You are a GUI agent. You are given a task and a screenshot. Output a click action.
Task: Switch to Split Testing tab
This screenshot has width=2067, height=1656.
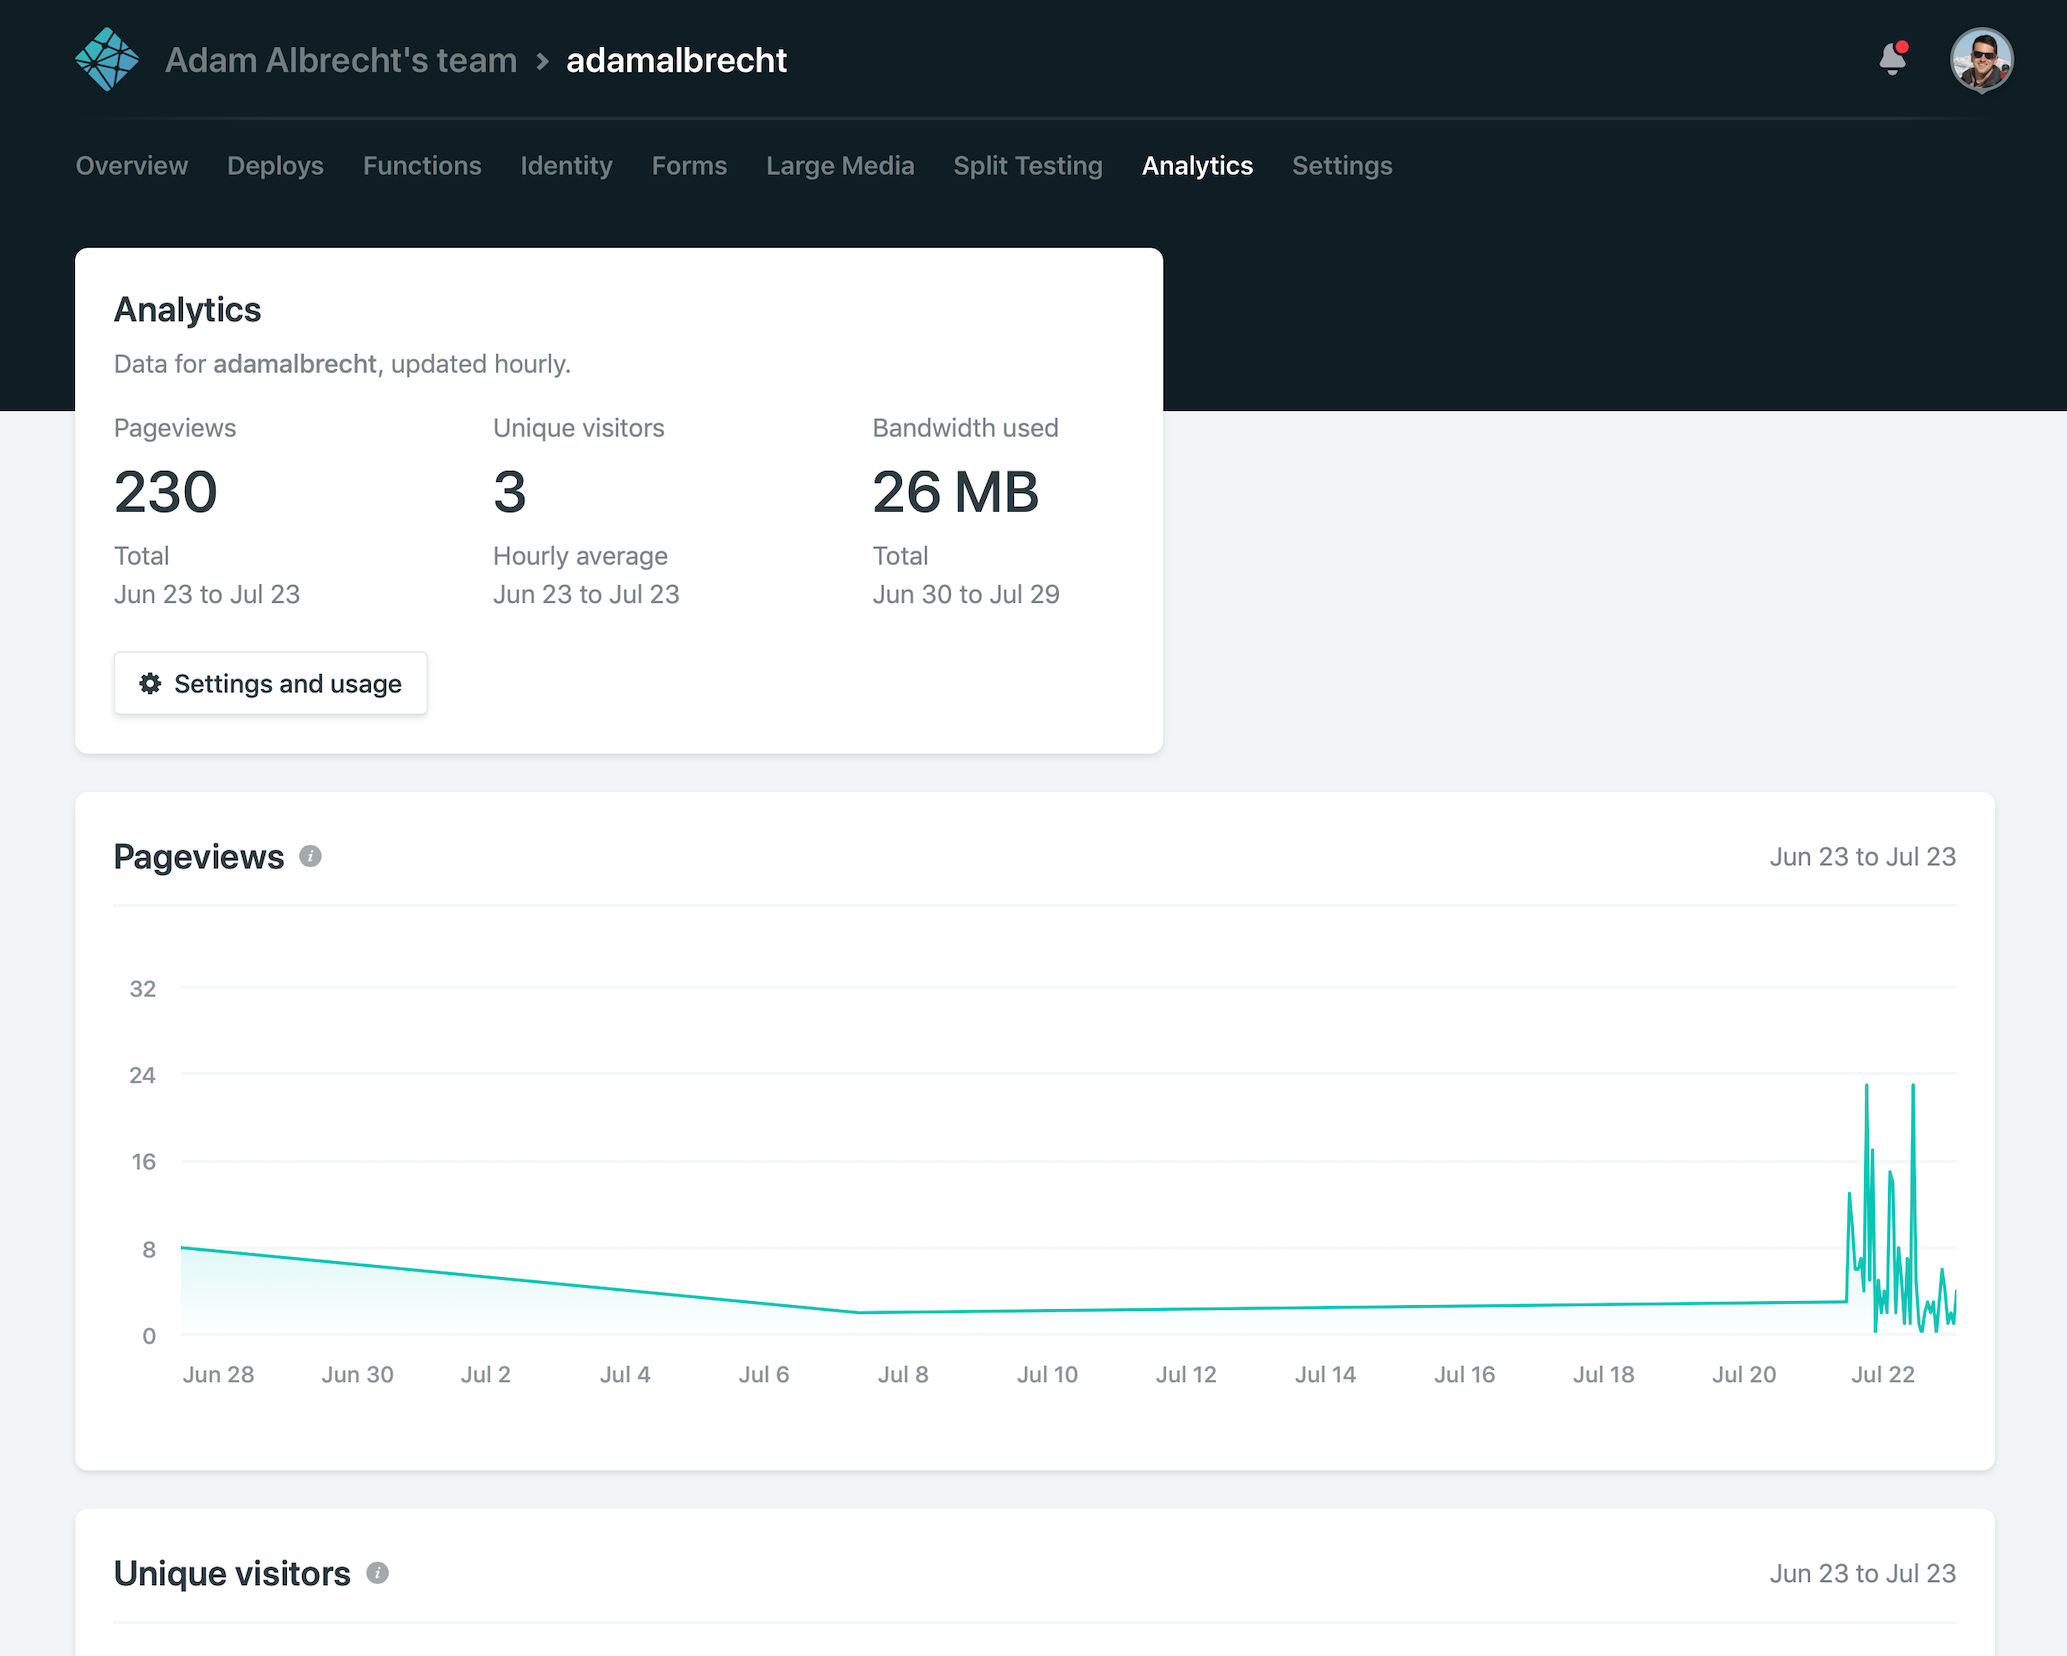[1028, 166]
